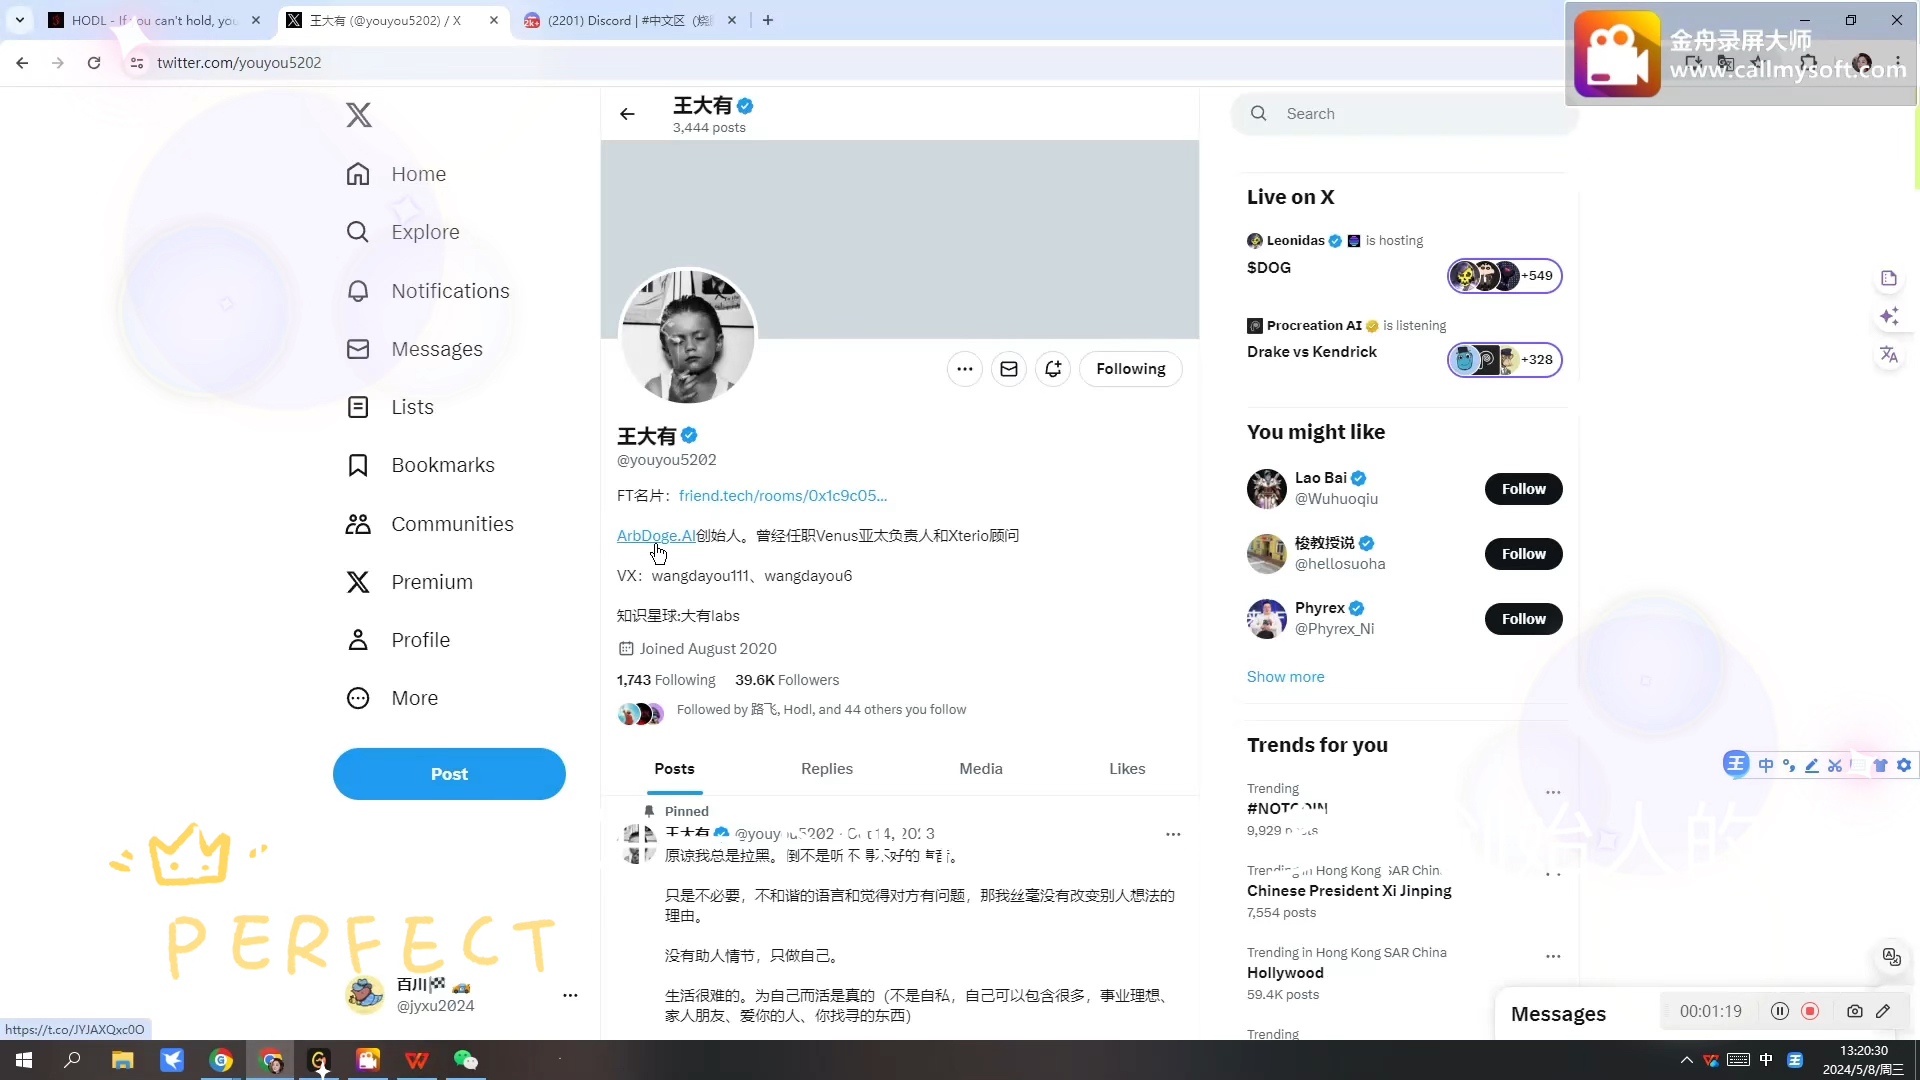Click the translate icon on right edge
1920x1080 pixels.
tap(1889, 355)
